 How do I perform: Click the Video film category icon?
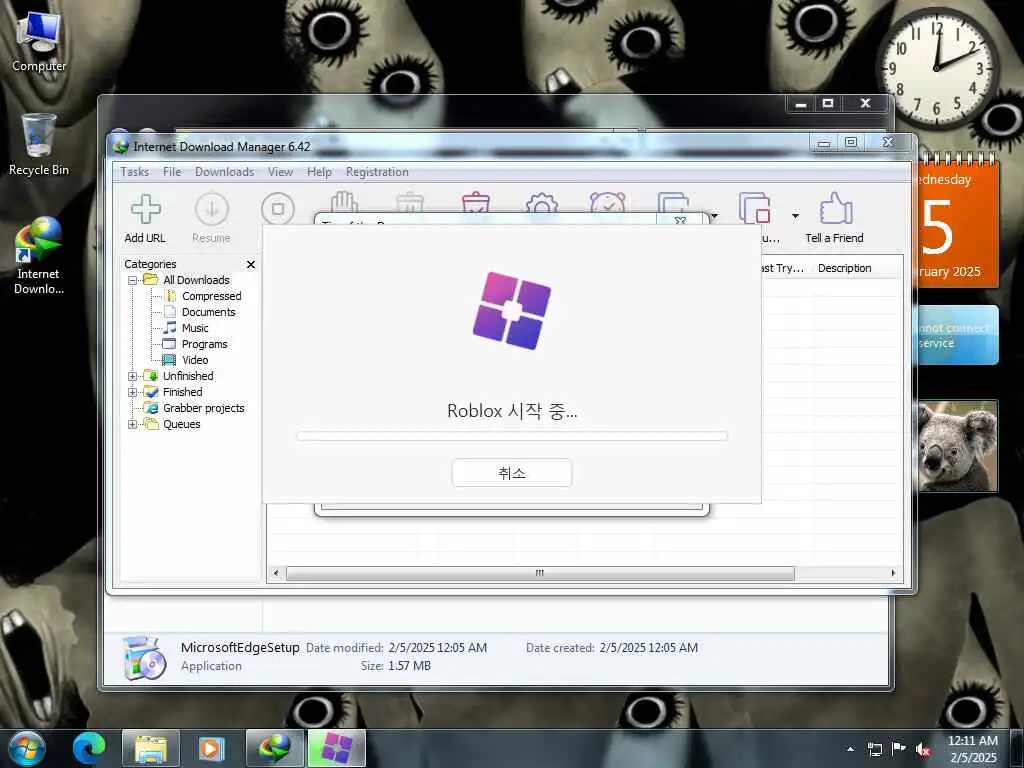(169, 360)
